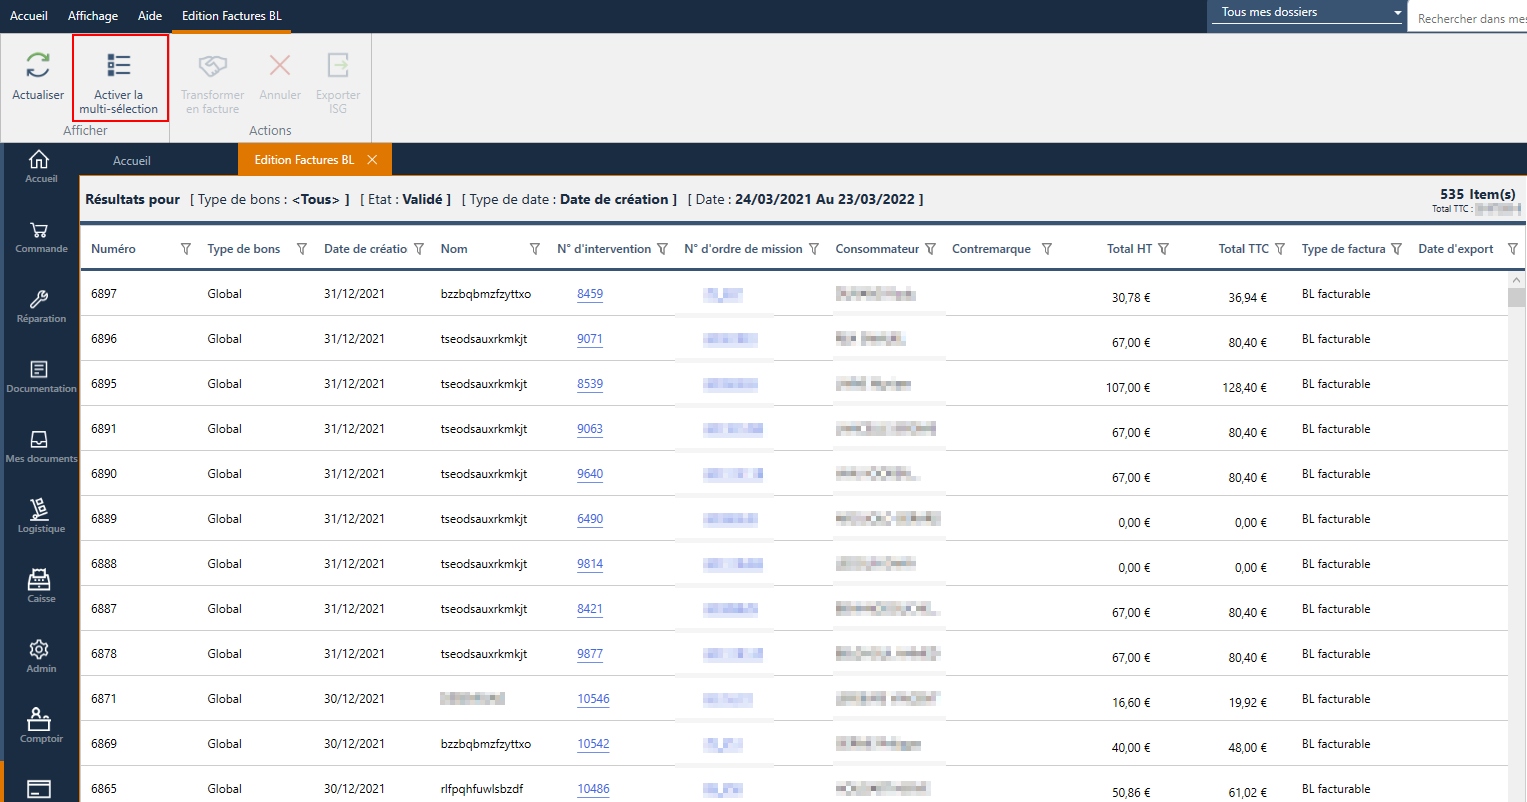Open intervention link 8459
Image resolution: width=1527 pixels, height=802 pixels.
590,294
